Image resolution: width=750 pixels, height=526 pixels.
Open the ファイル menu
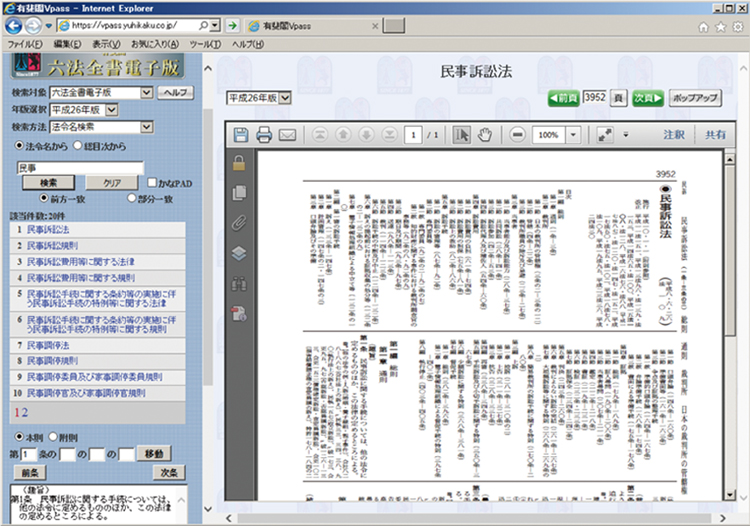(25, 44)
